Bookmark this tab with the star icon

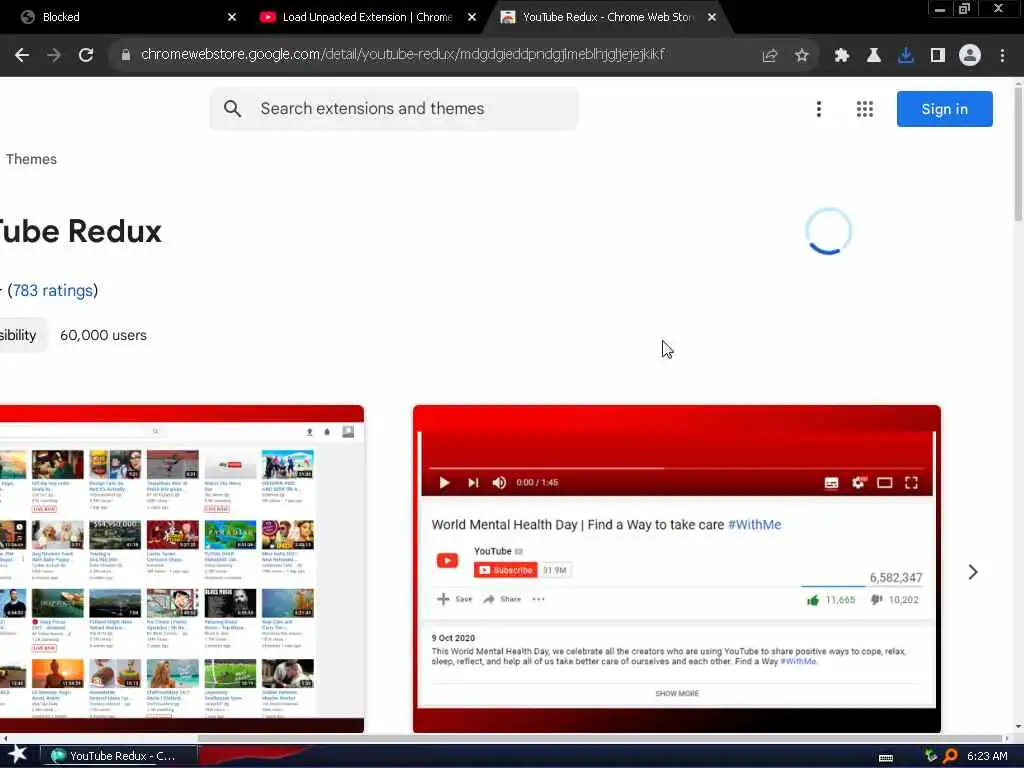[802, 56]
